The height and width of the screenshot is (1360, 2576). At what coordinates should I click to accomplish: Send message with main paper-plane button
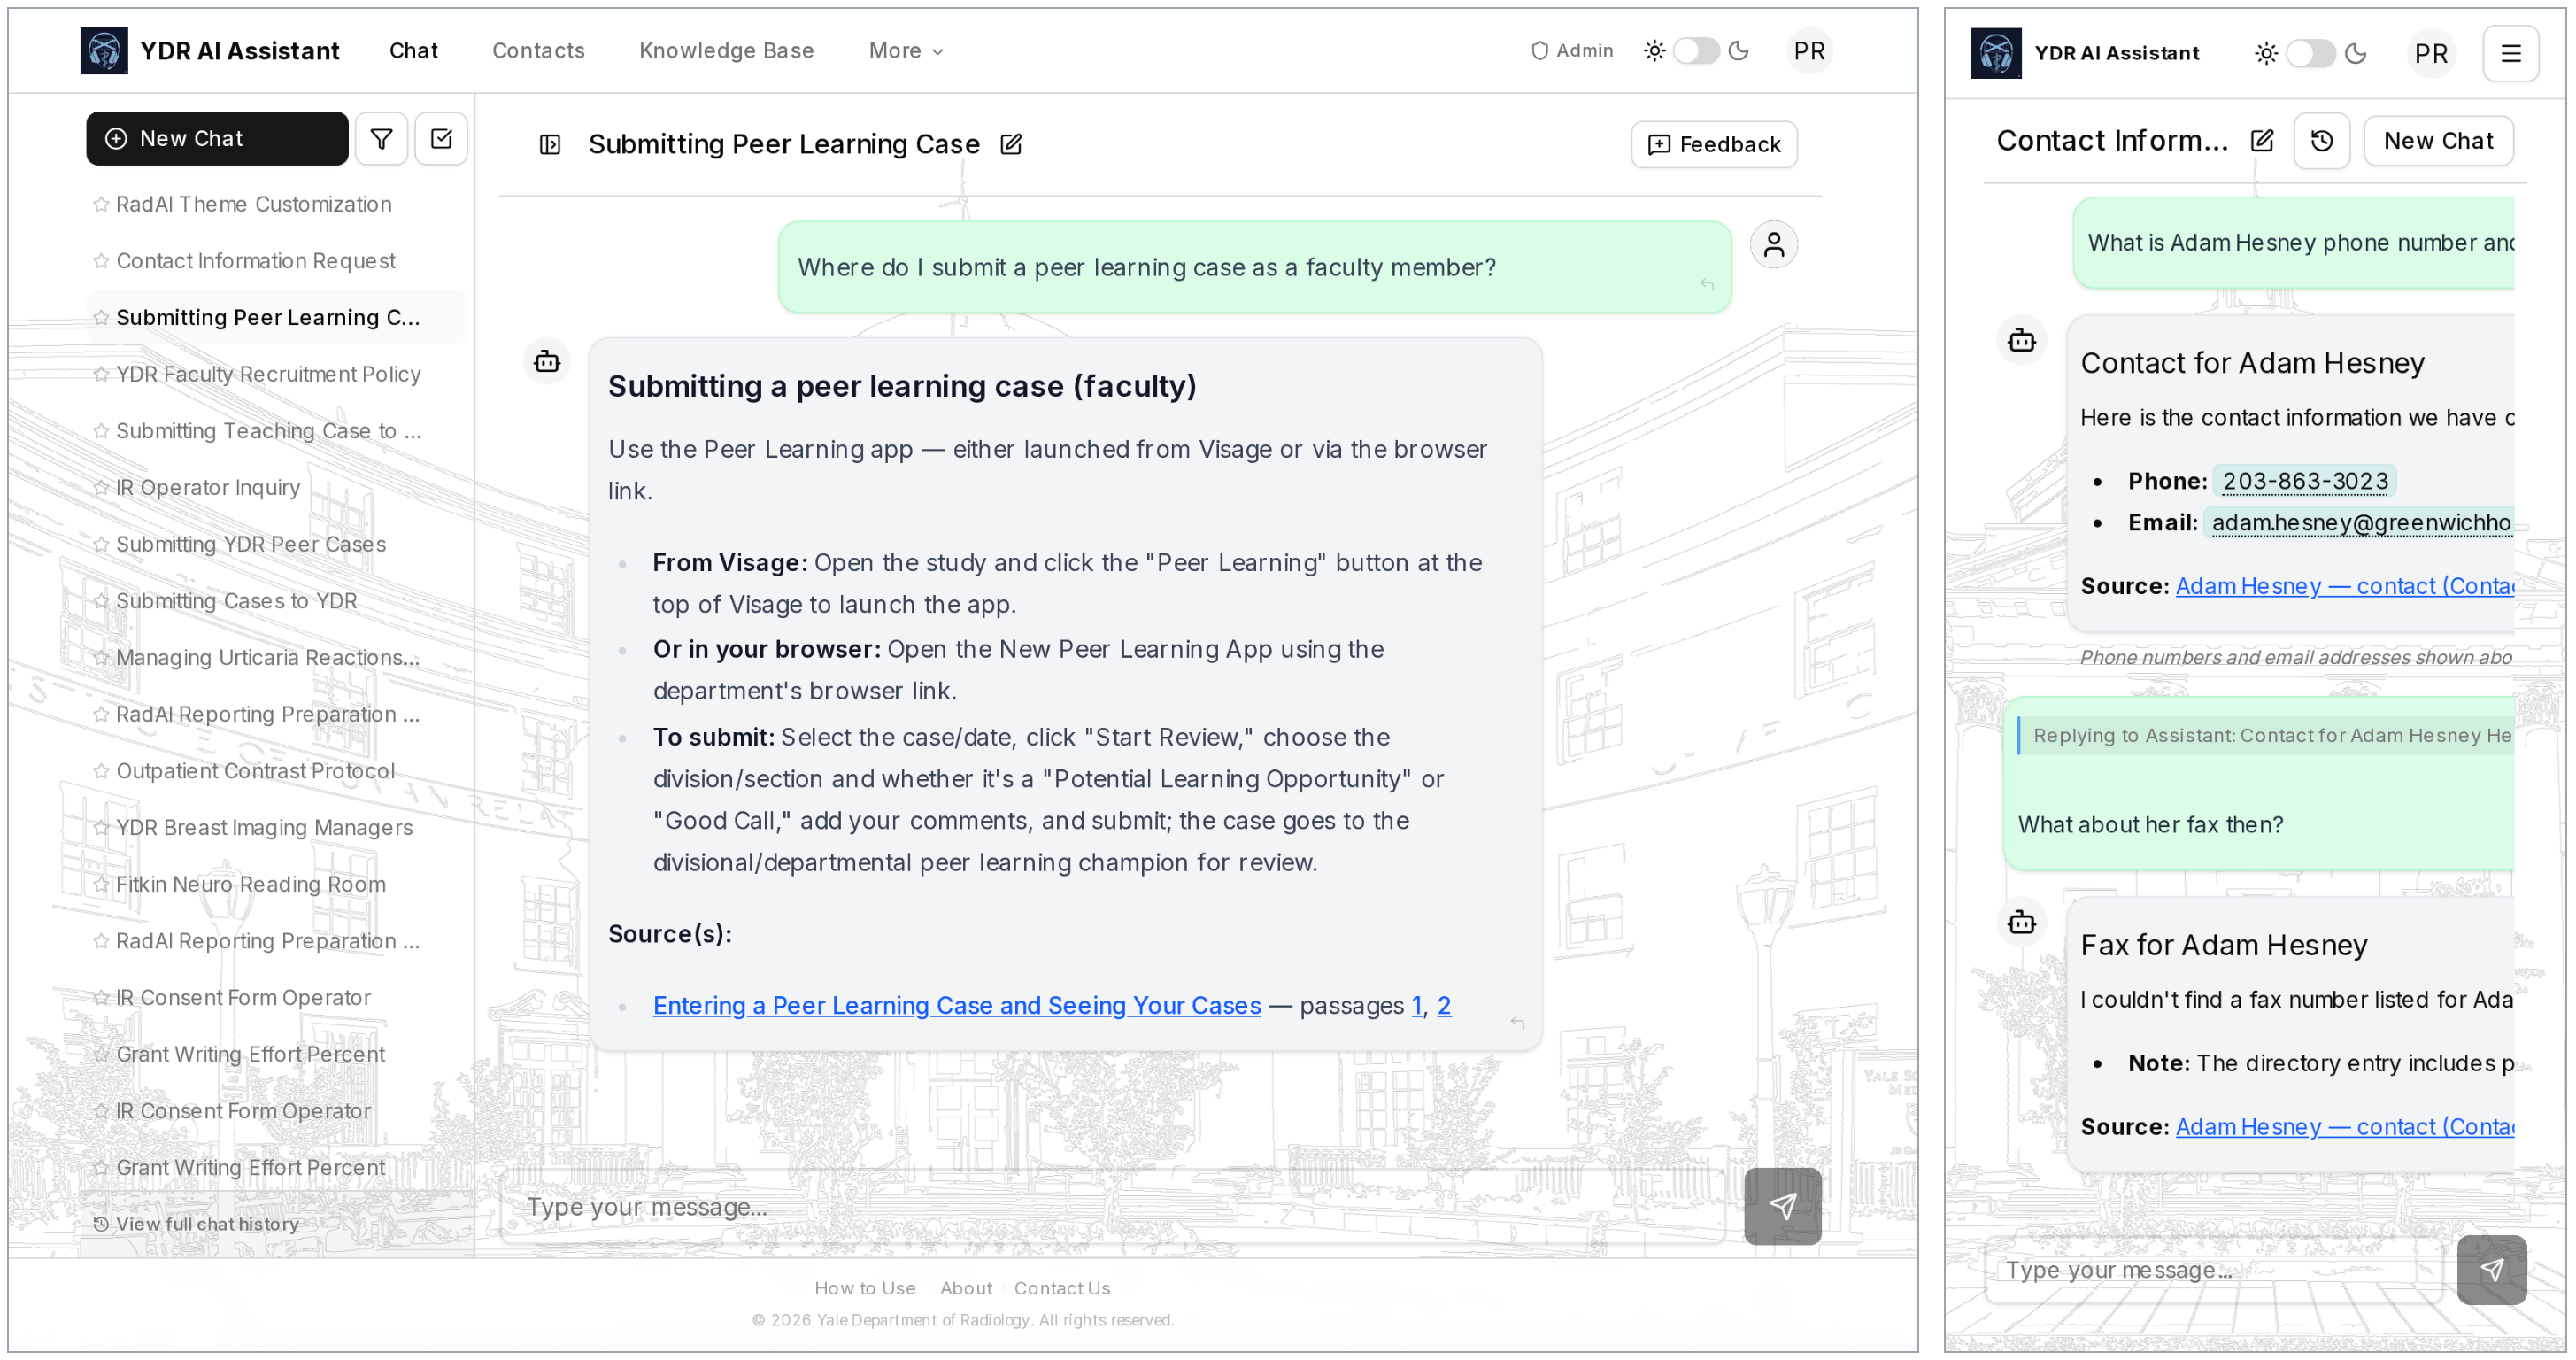point(1782,1206)
